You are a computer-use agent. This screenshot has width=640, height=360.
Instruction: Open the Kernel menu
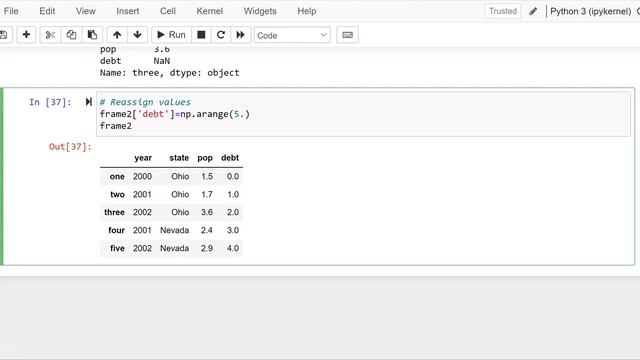(209, 11)
